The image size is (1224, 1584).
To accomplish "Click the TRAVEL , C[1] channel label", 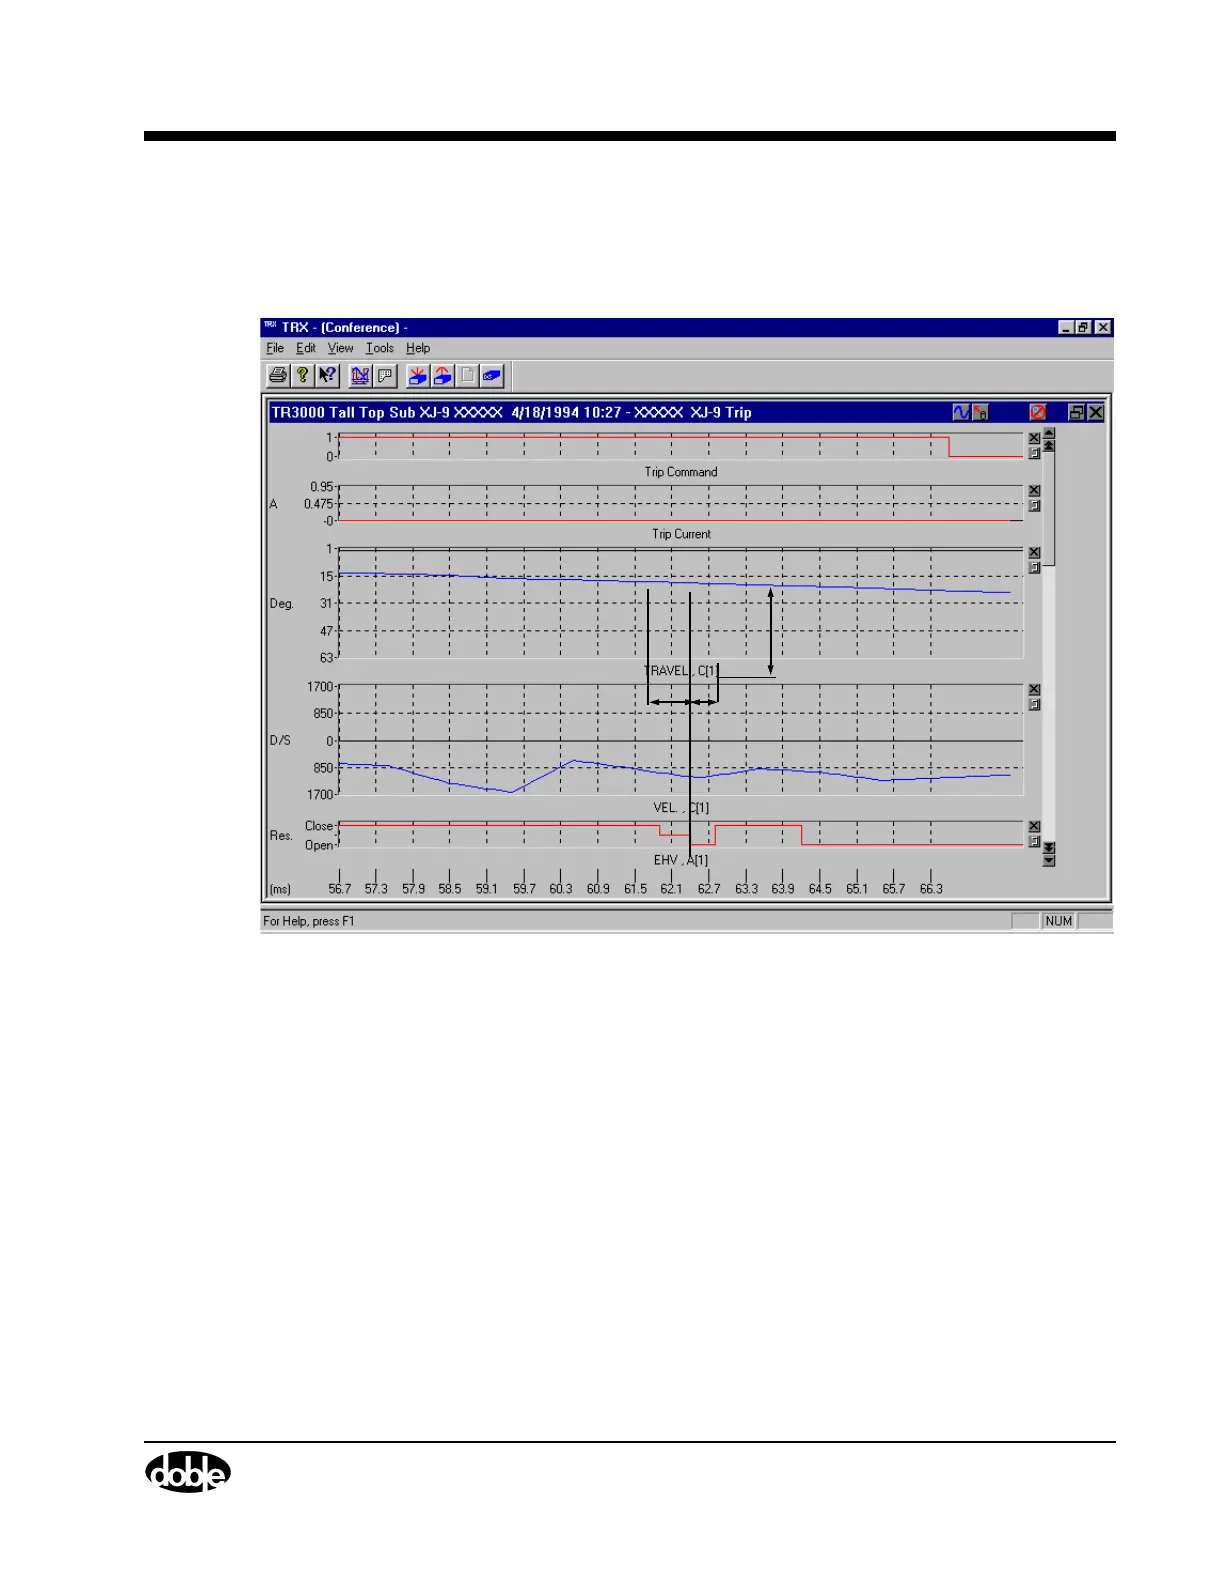I will (681, 671).
